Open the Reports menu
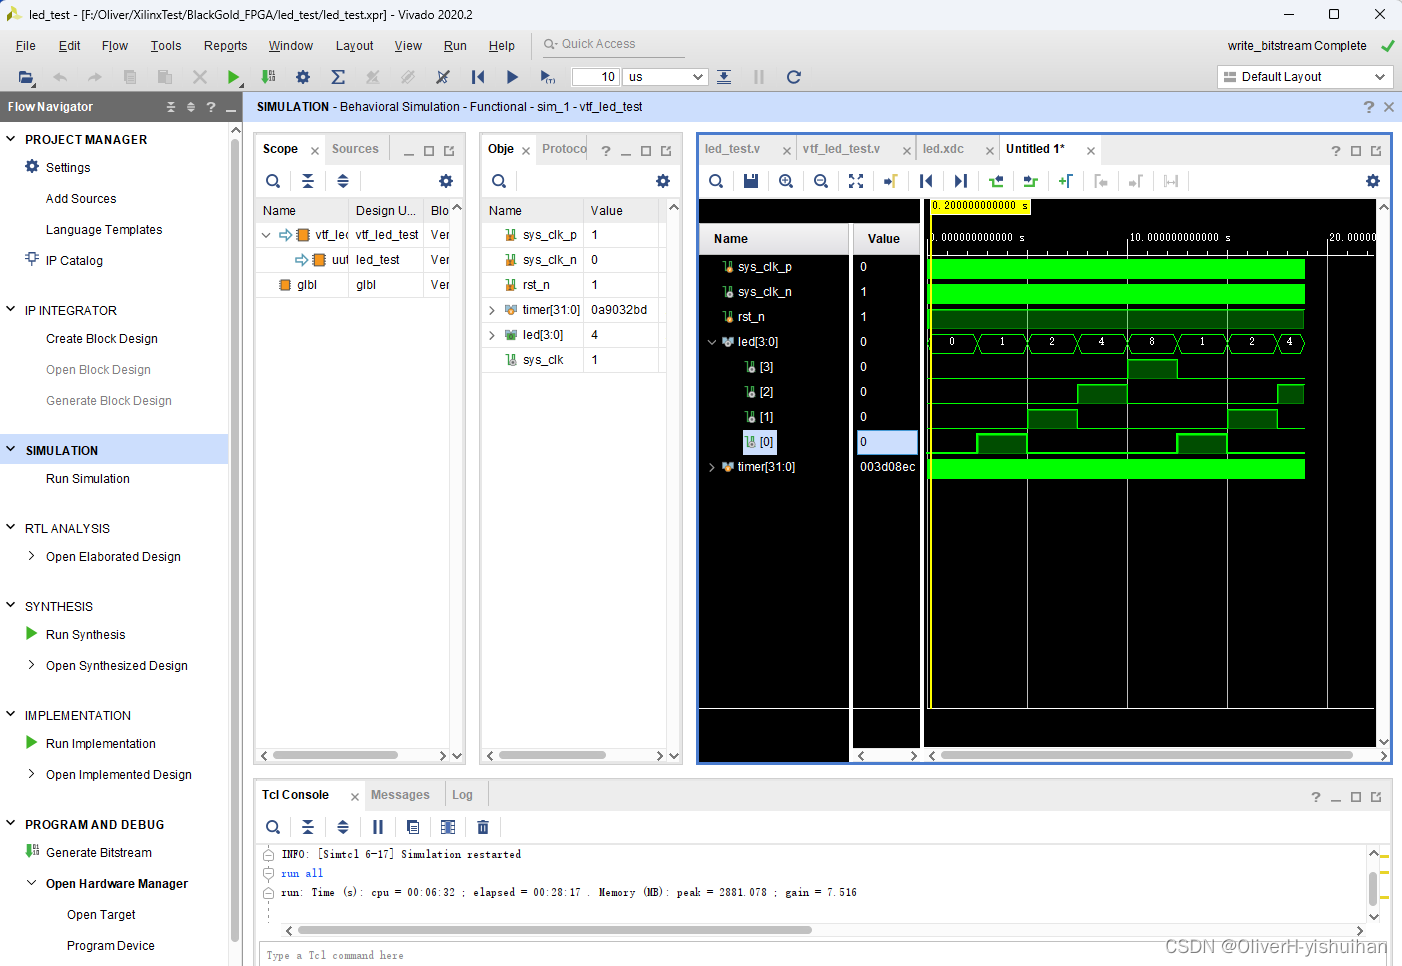This screenshot has width=1402, height=966. [225, 46]
